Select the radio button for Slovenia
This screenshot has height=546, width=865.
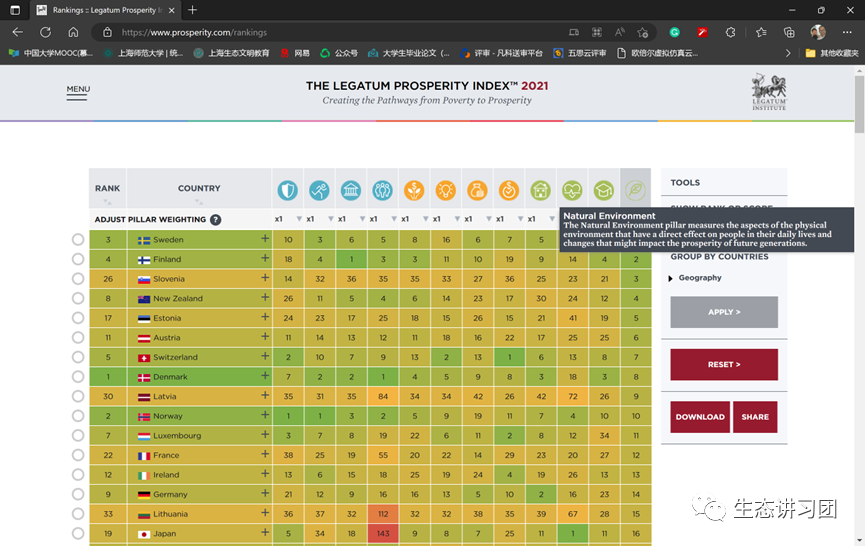tap(78, 279)
